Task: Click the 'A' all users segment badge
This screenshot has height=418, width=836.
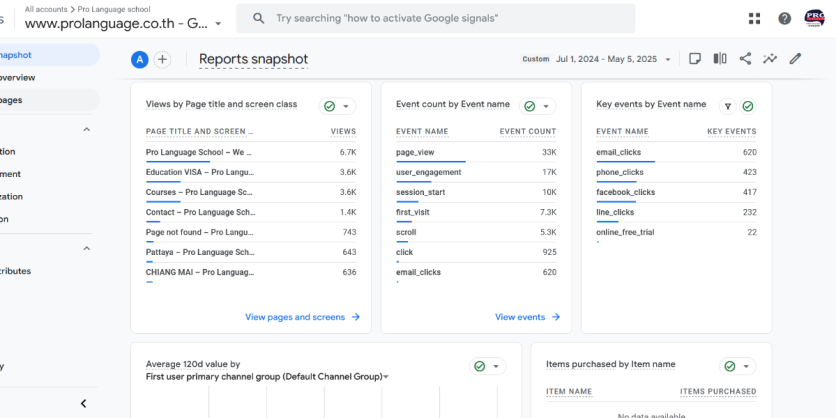Action: coord(140,60)
